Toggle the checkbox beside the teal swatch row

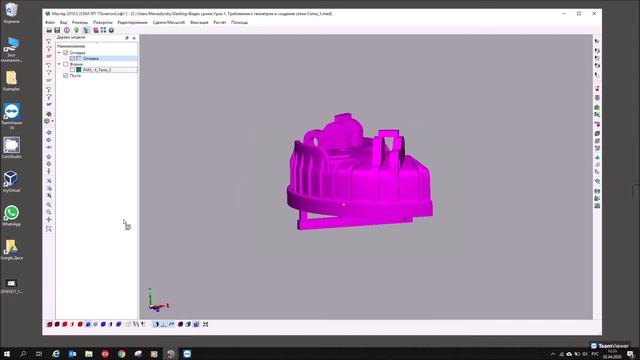point(72,70)
